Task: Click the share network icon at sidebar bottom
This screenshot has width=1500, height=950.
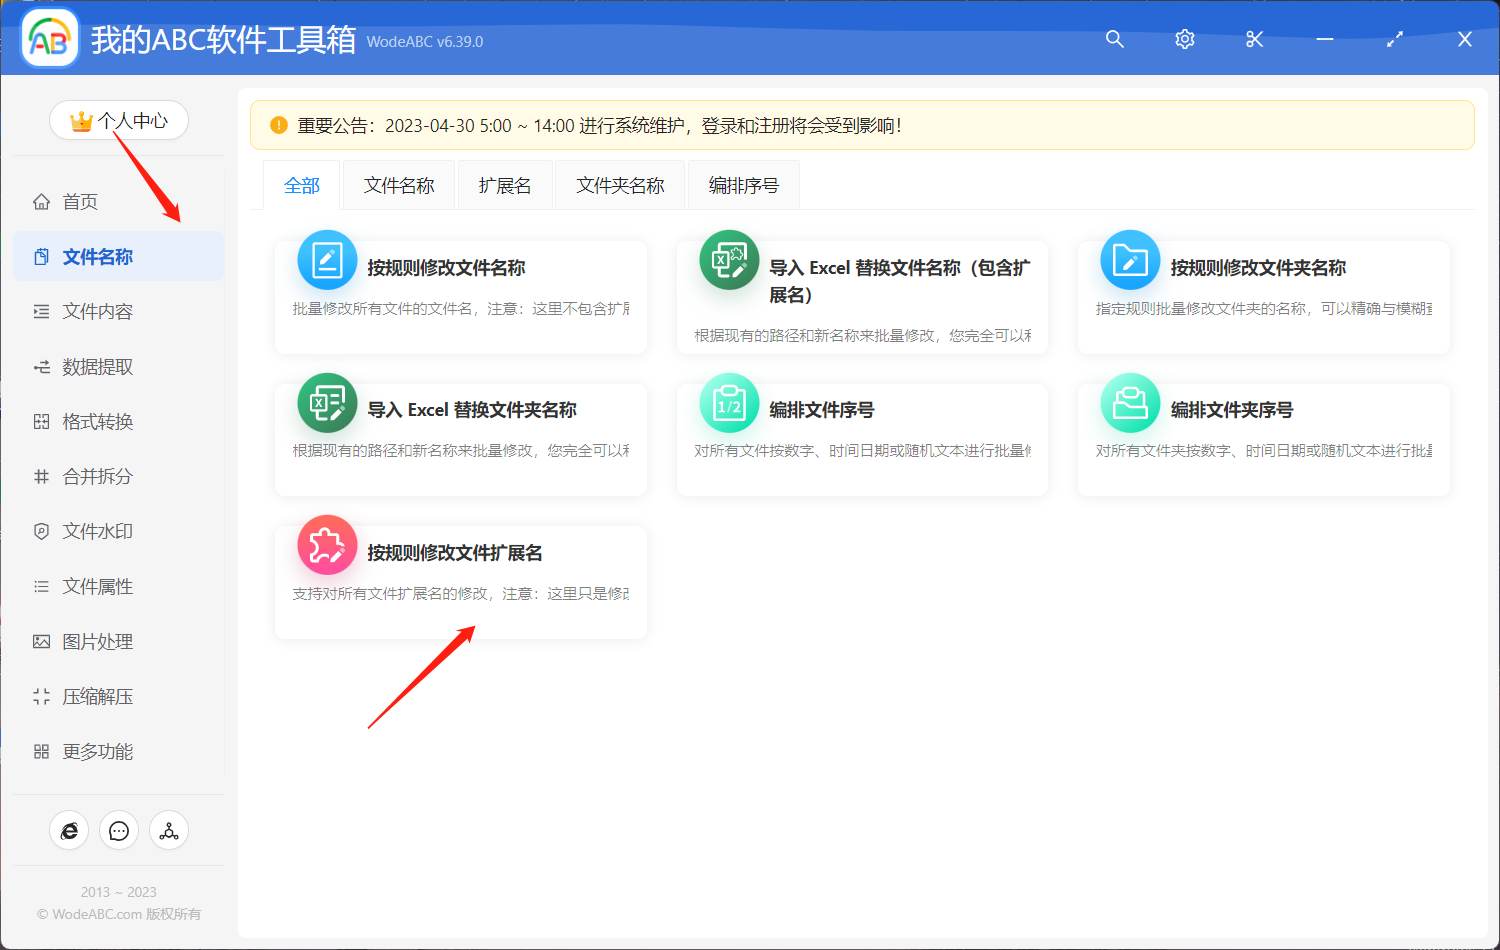Action: [x=168, y=830]
